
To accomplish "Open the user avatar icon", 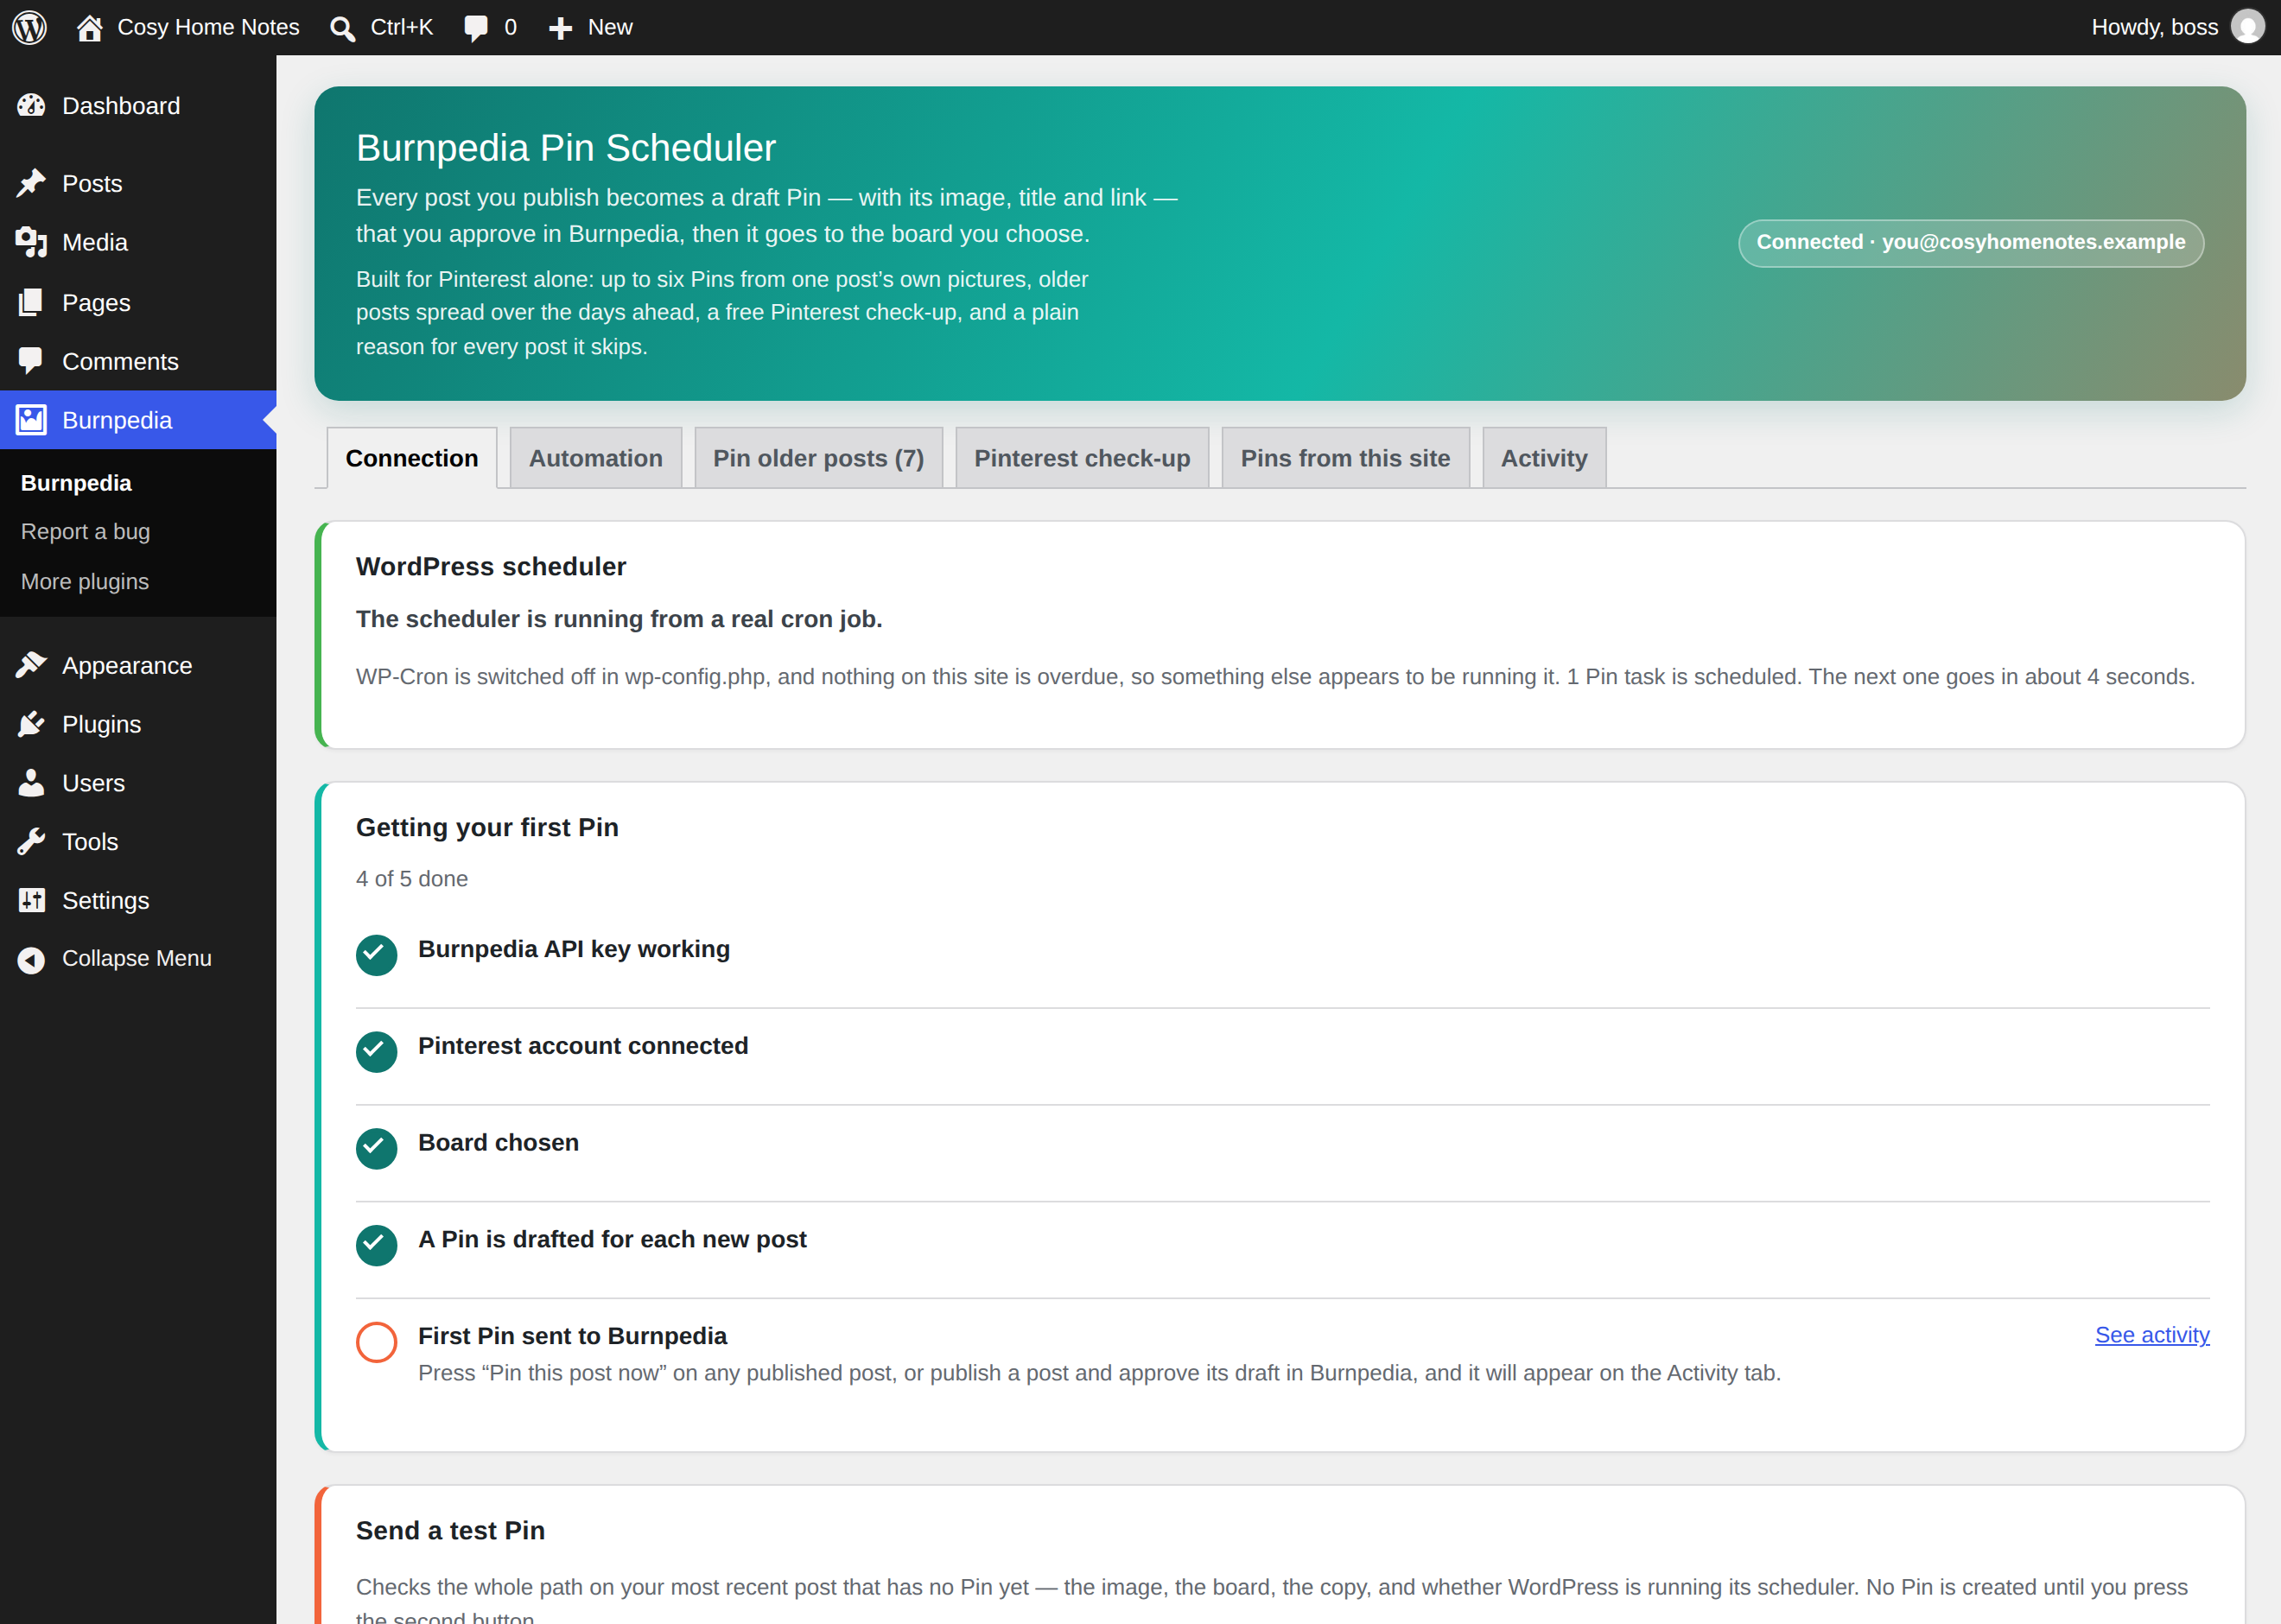I will (2247, 27).
